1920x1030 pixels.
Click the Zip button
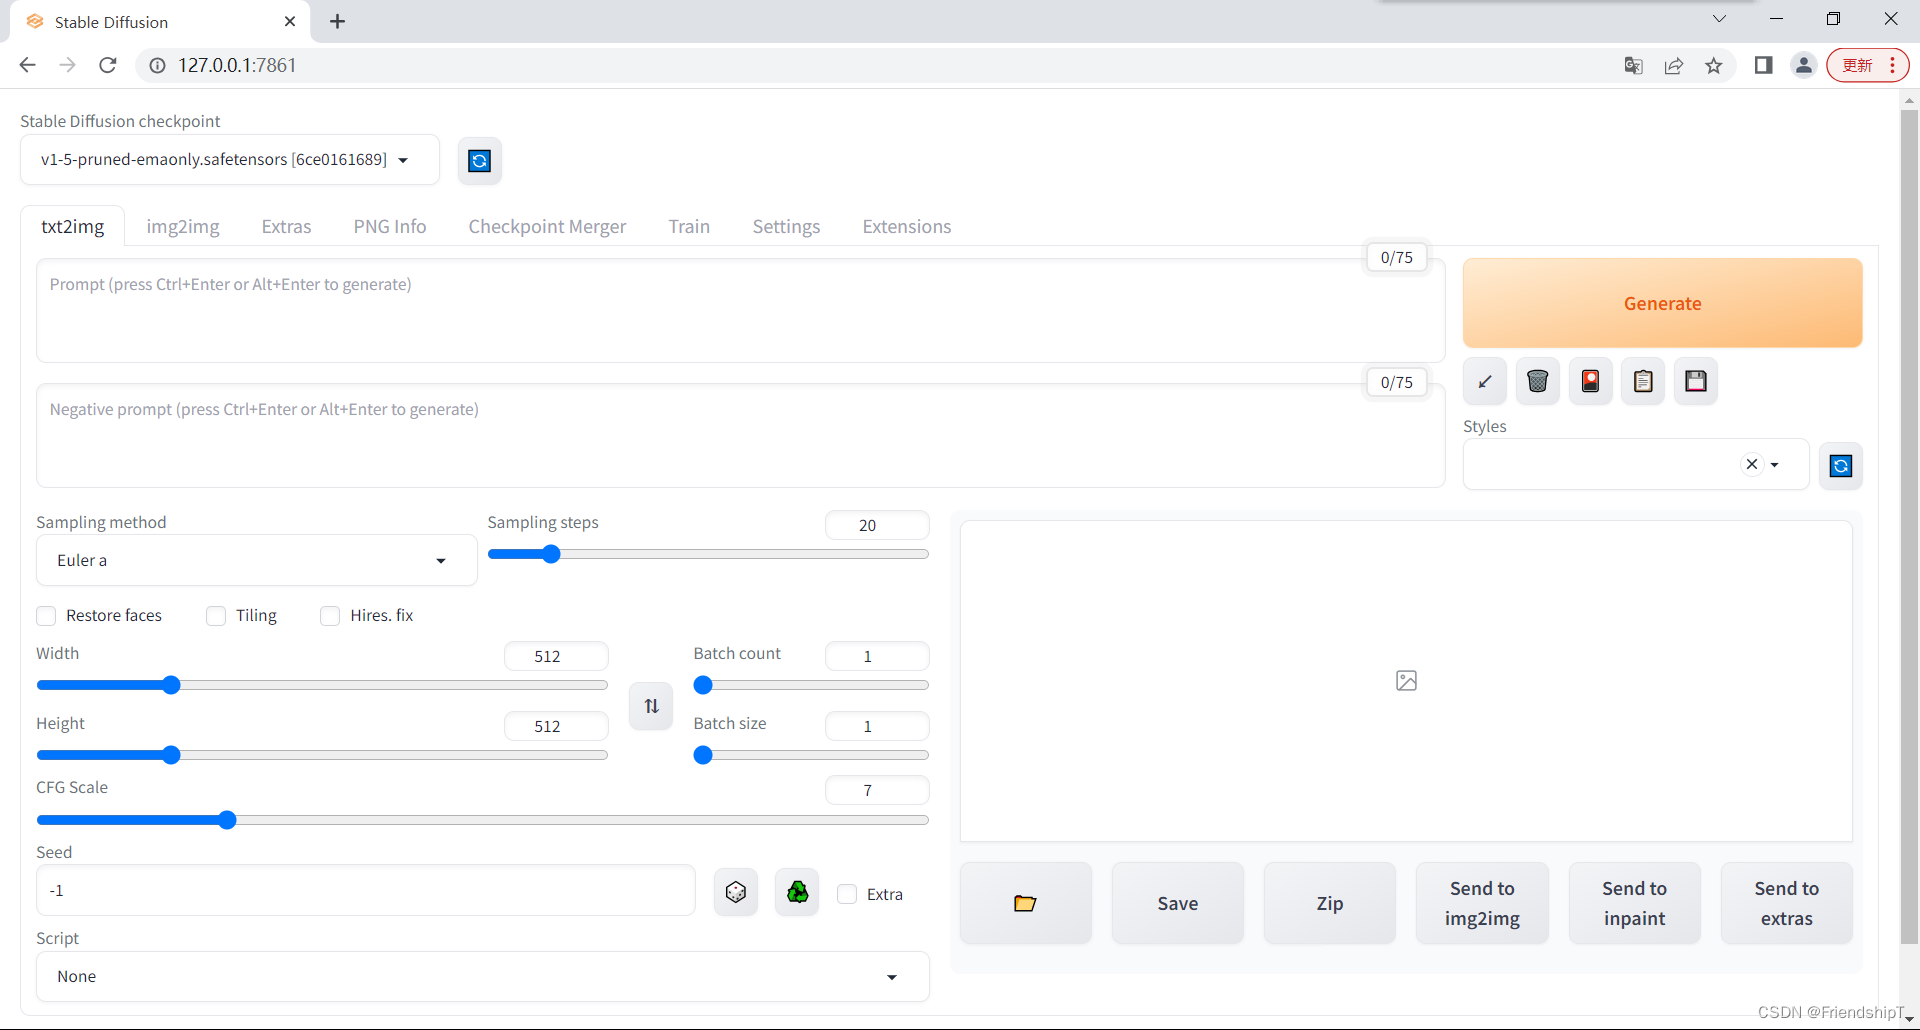1329,903
